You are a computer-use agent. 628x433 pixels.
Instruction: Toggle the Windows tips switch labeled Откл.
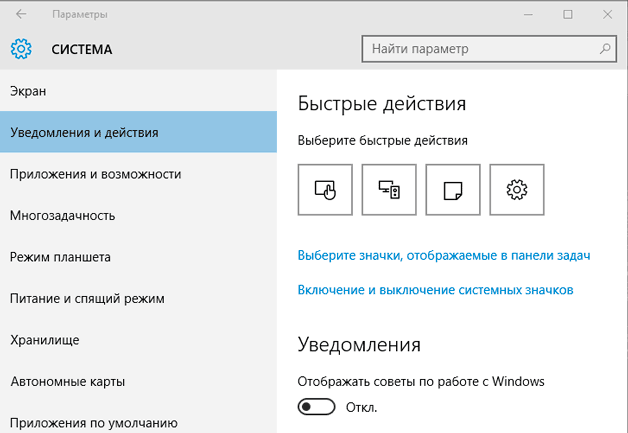point(316,407)
